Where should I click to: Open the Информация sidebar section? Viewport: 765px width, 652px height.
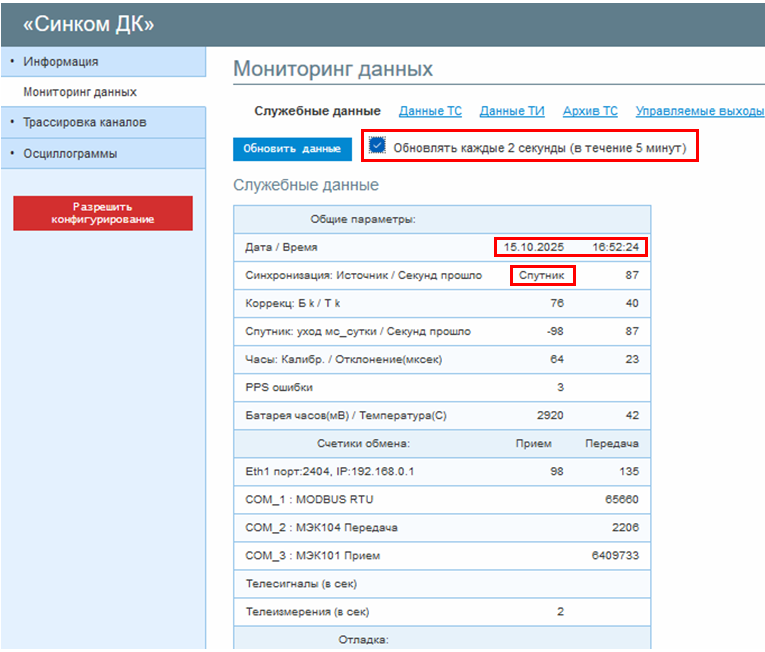(61, 61)
